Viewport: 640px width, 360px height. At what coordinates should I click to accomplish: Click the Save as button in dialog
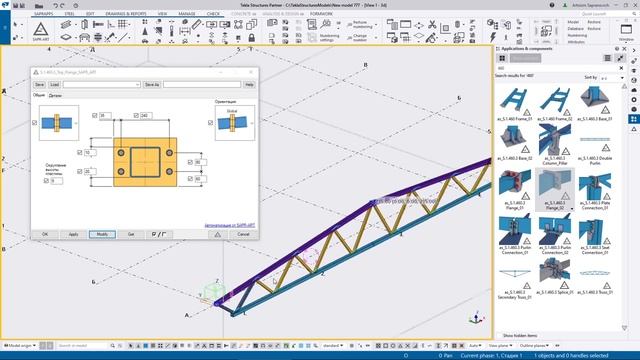coord(152,84)
